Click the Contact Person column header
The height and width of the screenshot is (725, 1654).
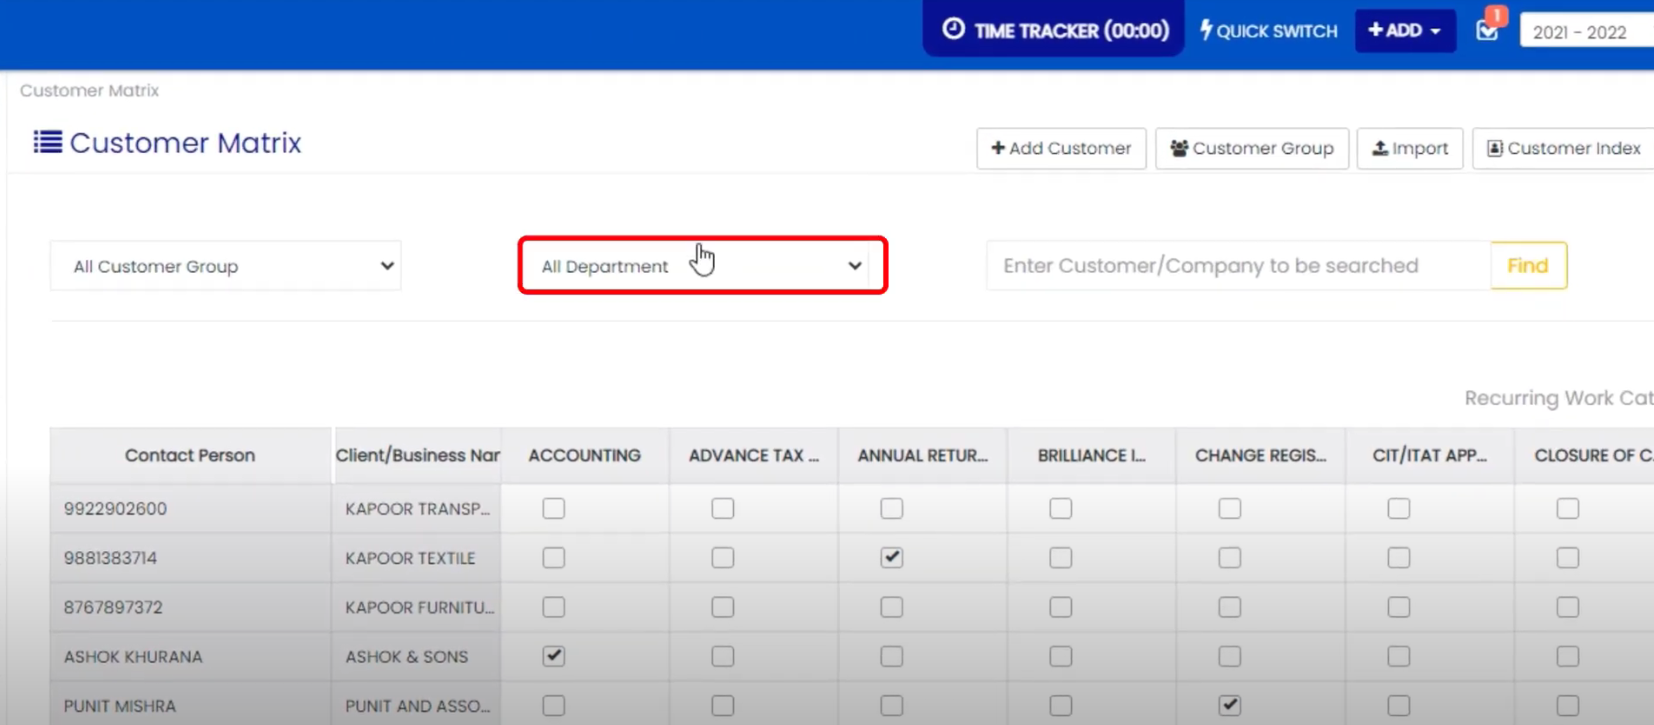[190, 455]
